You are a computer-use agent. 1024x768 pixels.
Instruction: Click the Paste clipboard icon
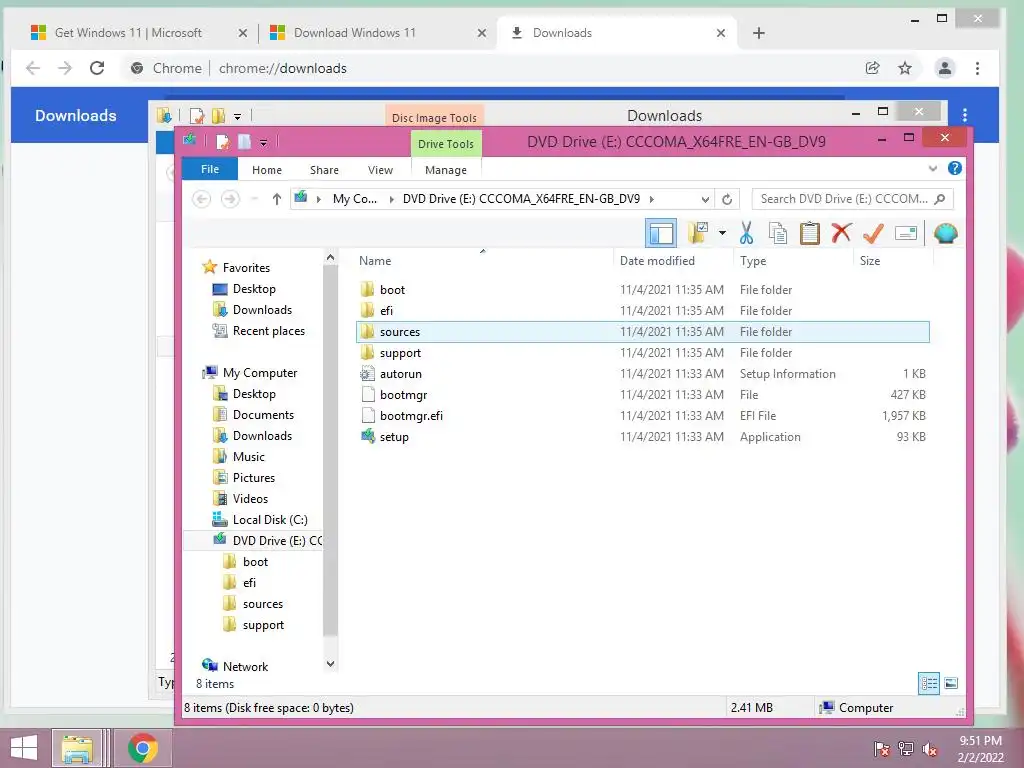[x=809, y=233]
